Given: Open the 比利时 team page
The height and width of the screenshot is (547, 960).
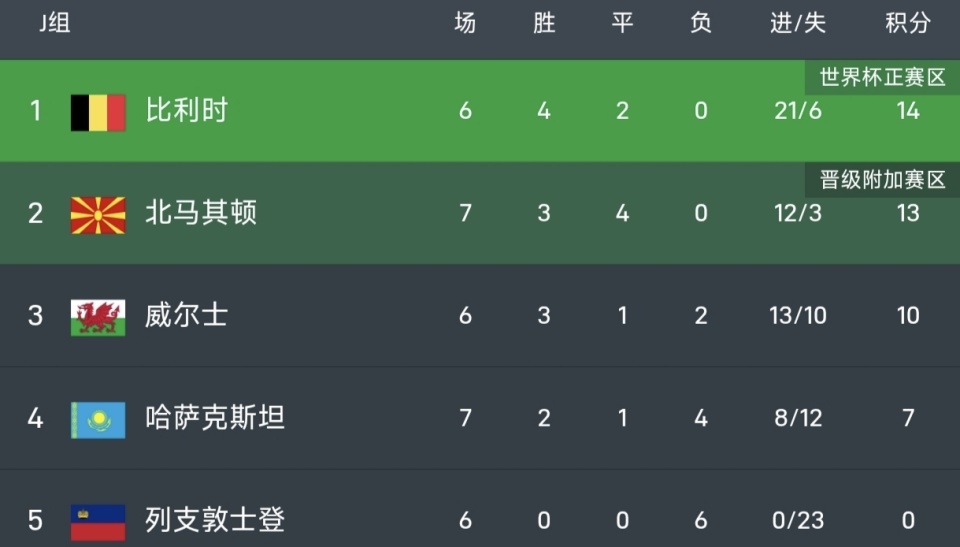Looking at the screenshot, I should (187, 111).
